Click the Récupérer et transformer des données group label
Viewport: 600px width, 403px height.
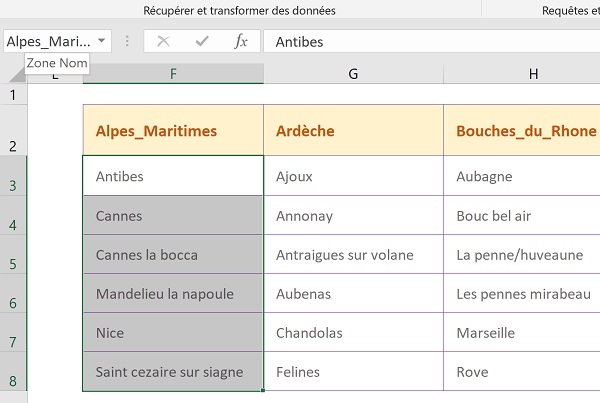tap(240, 10)
